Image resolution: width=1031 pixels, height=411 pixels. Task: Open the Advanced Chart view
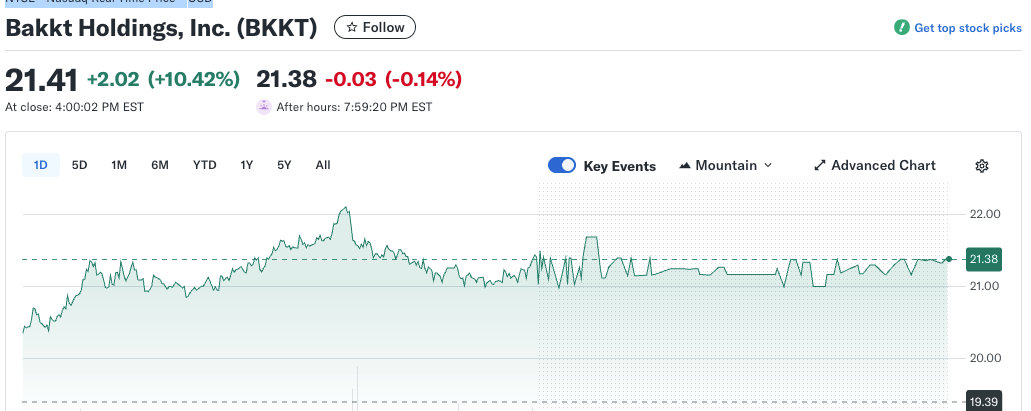[883, 166]
